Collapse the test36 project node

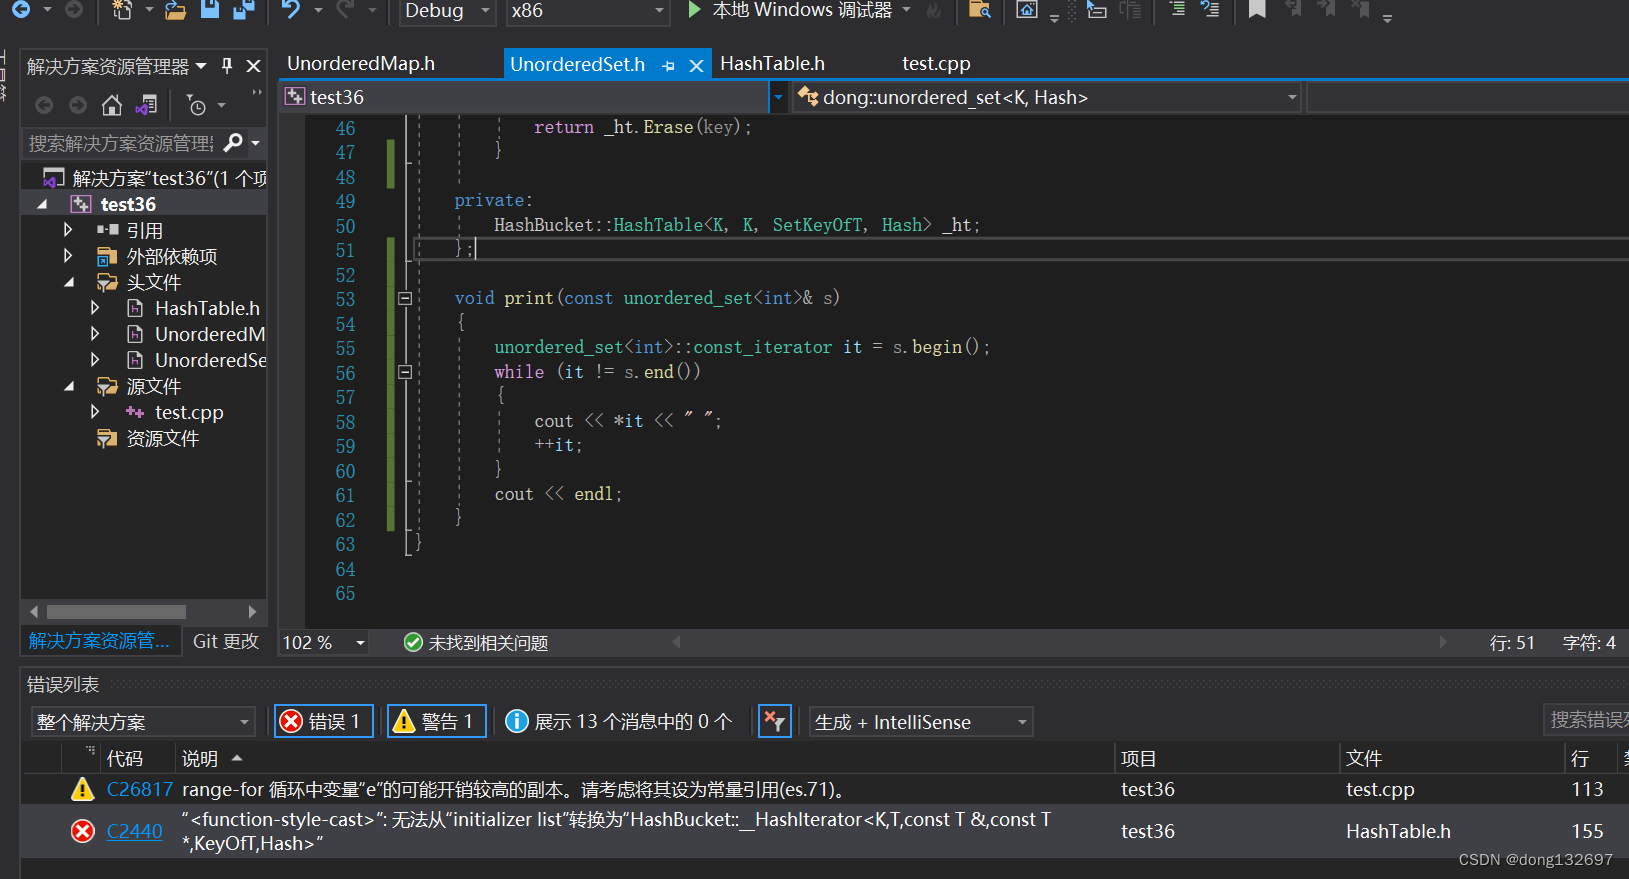42,204
